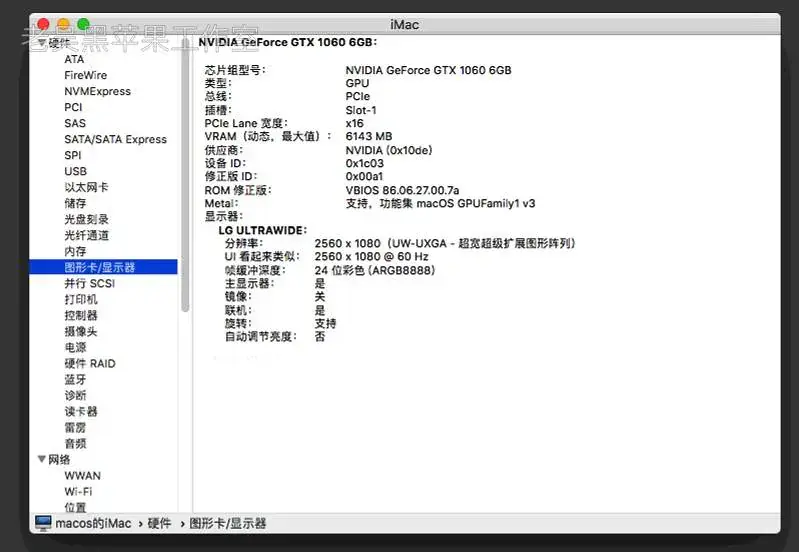This screenshot has width=799, height=552.
Task: Select PCI in the hardware list
Action: pyautogui.click(x=73, y=107)
